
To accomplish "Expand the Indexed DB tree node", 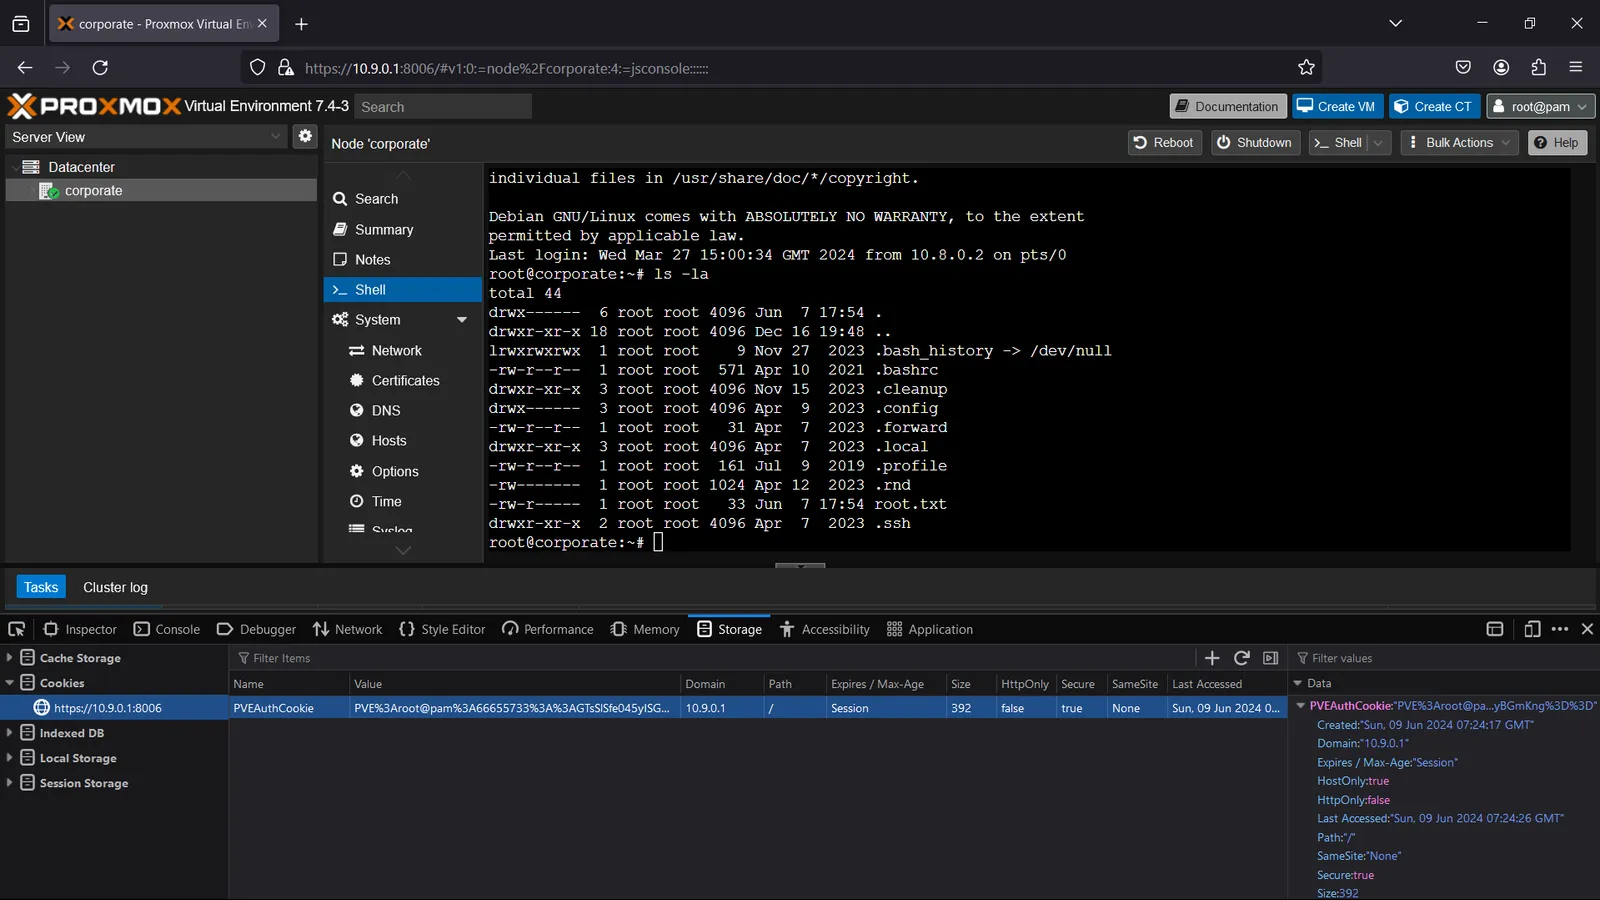I will [x=9, y=732].
